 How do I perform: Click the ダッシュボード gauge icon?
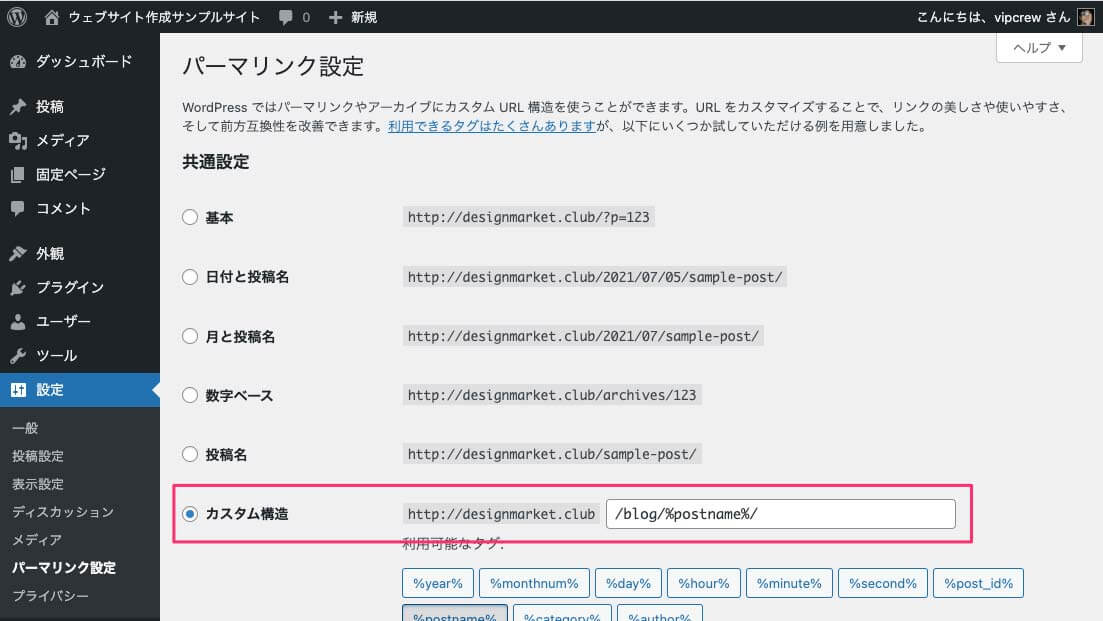click(x=18, y=62)
